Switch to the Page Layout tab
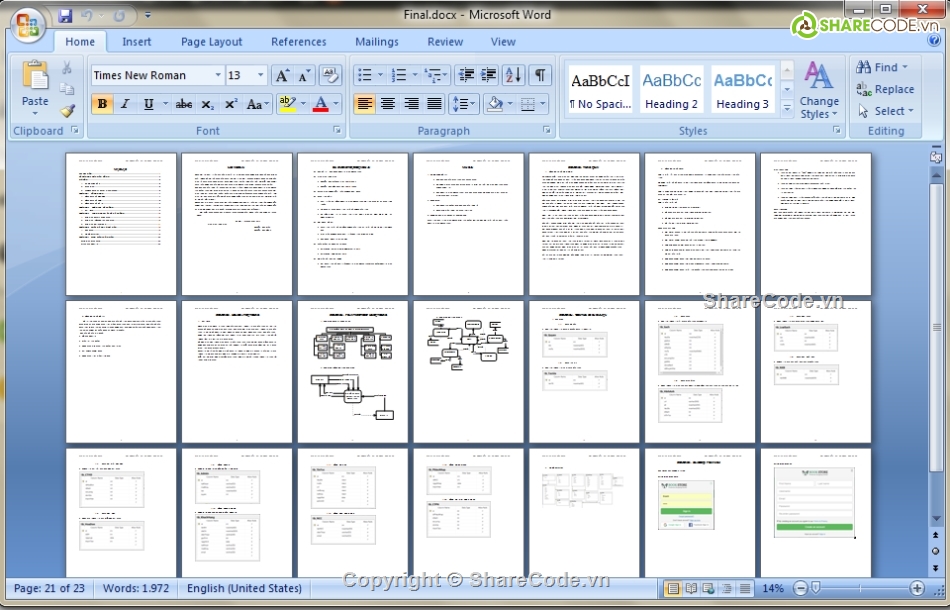Image resolution: width=950 pixels, height=610 pixels. 211,42
